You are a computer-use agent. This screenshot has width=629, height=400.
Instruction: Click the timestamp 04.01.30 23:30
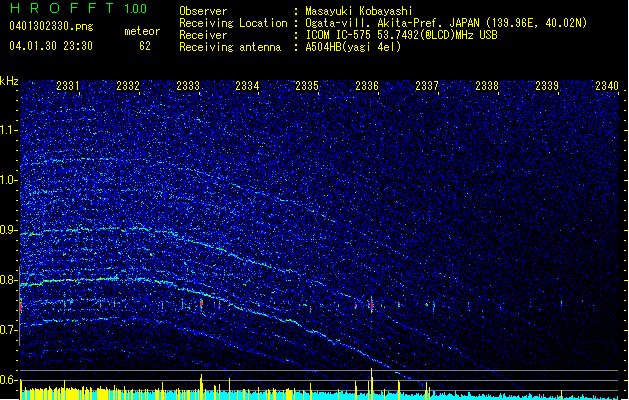coord(51,46)
